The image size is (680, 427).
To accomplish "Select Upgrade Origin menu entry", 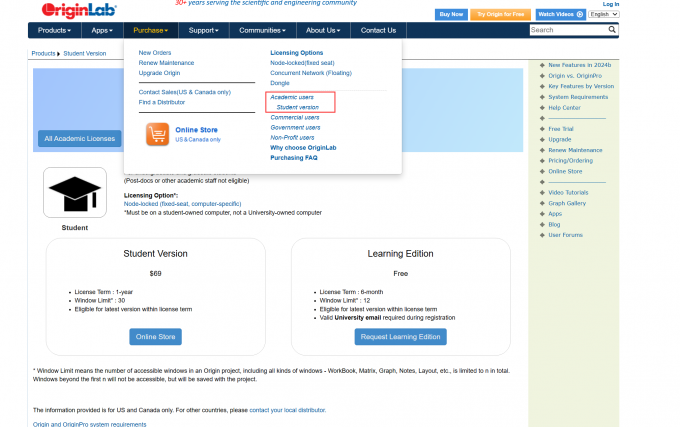I will pyautogui.click(x=159, y=73).
